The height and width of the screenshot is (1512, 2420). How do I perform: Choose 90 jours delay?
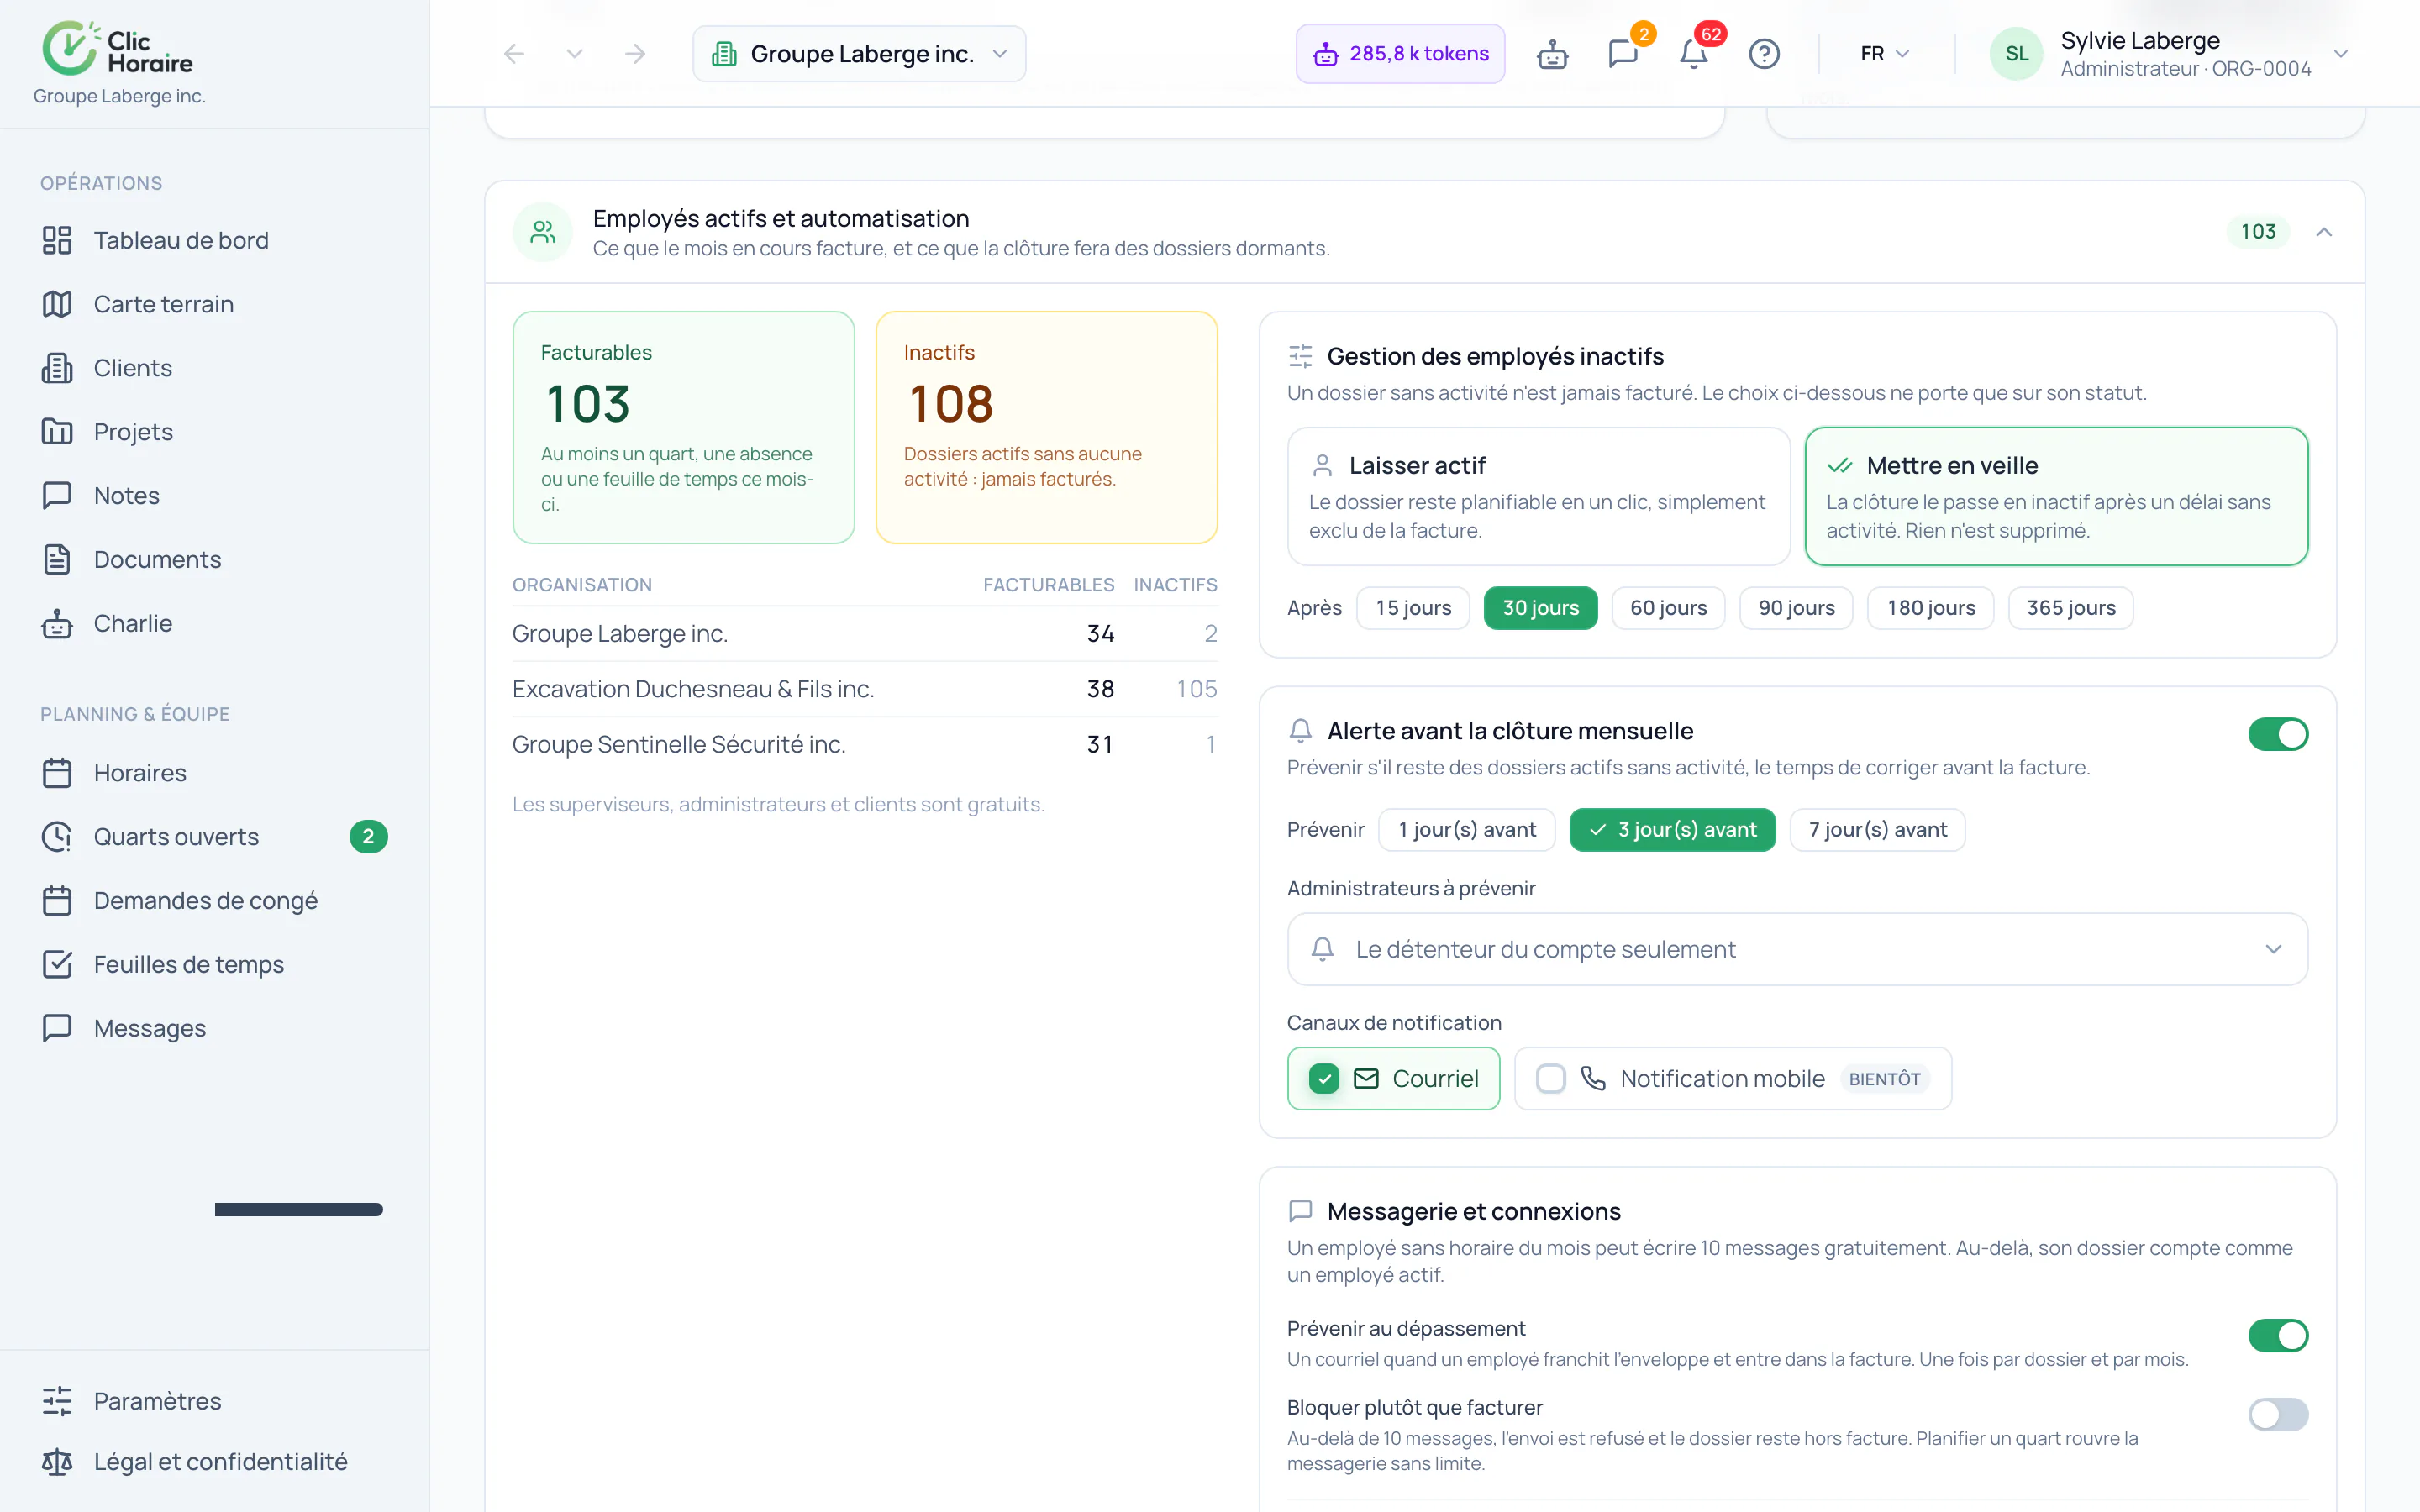[x=1797, y=608]
